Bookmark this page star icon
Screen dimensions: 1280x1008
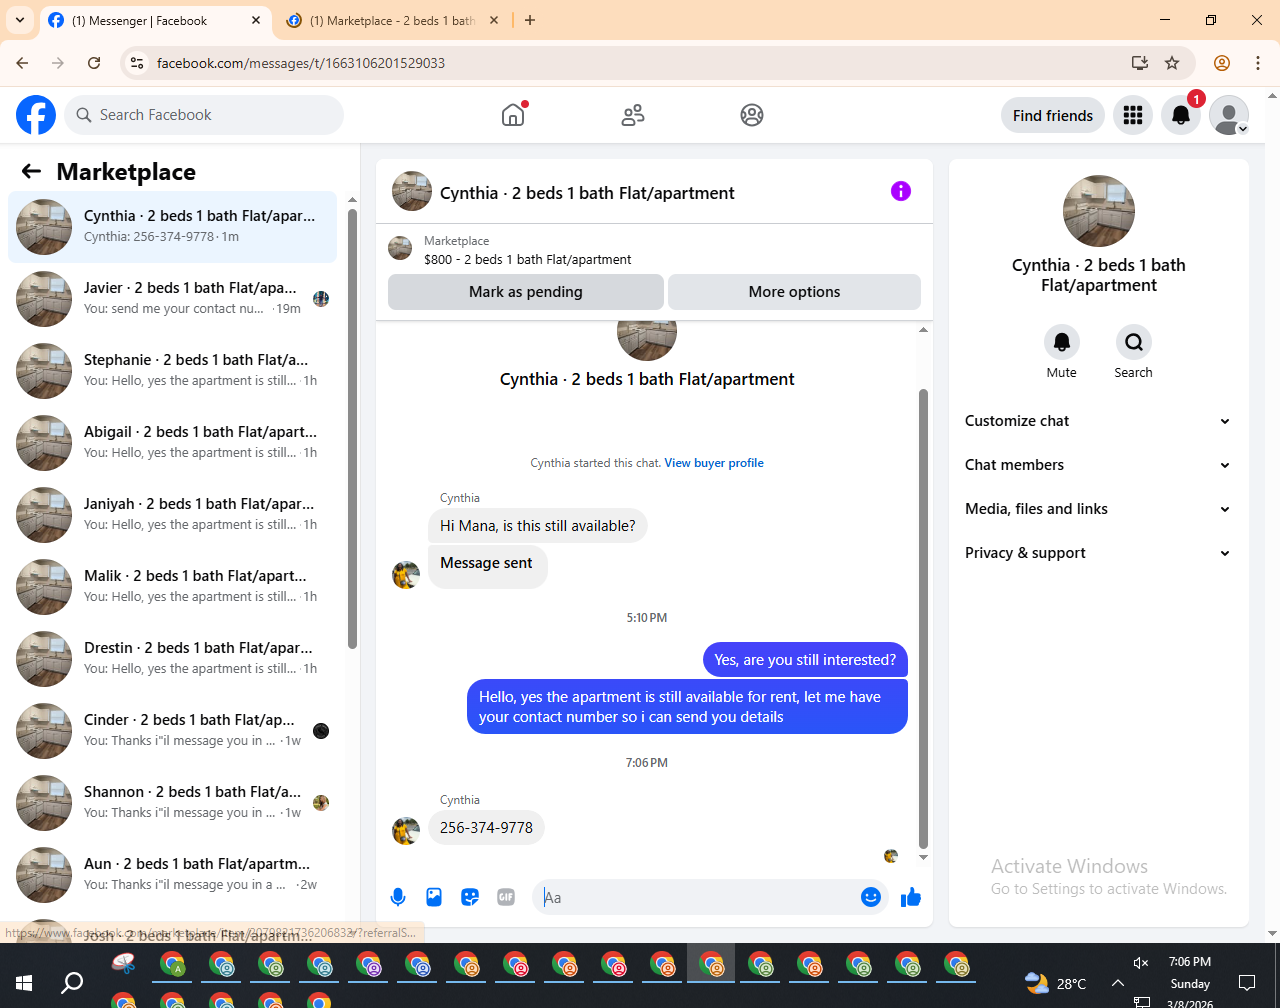[1172, 63]
